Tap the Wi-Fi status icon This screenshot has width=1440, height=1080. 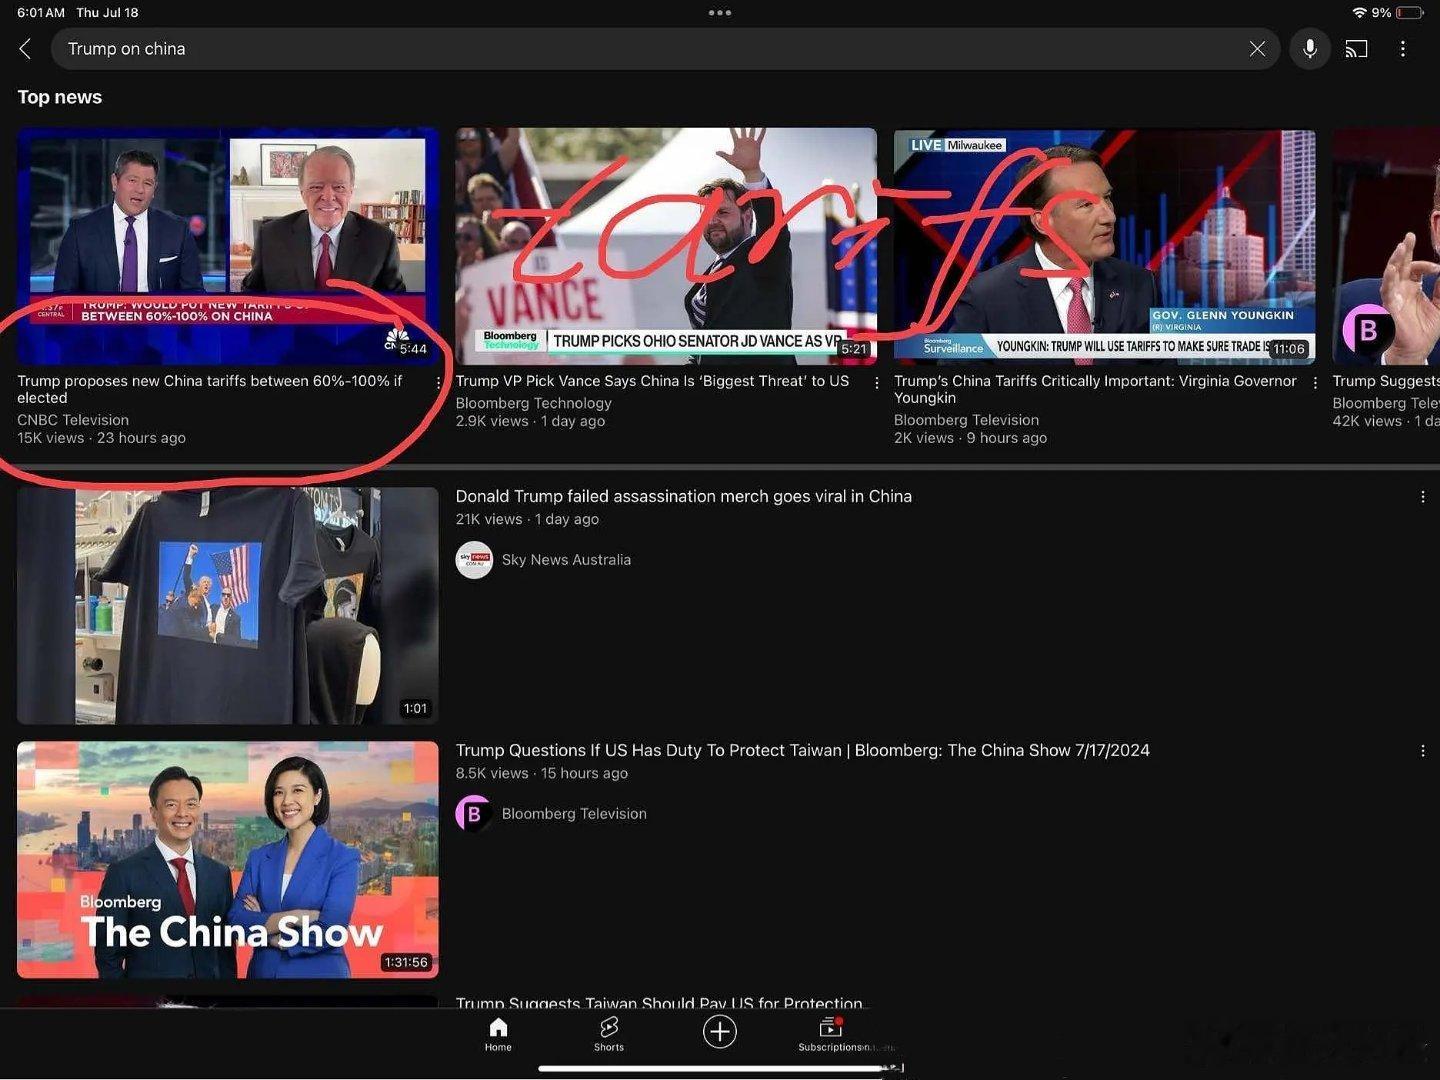click(1359, 13)
